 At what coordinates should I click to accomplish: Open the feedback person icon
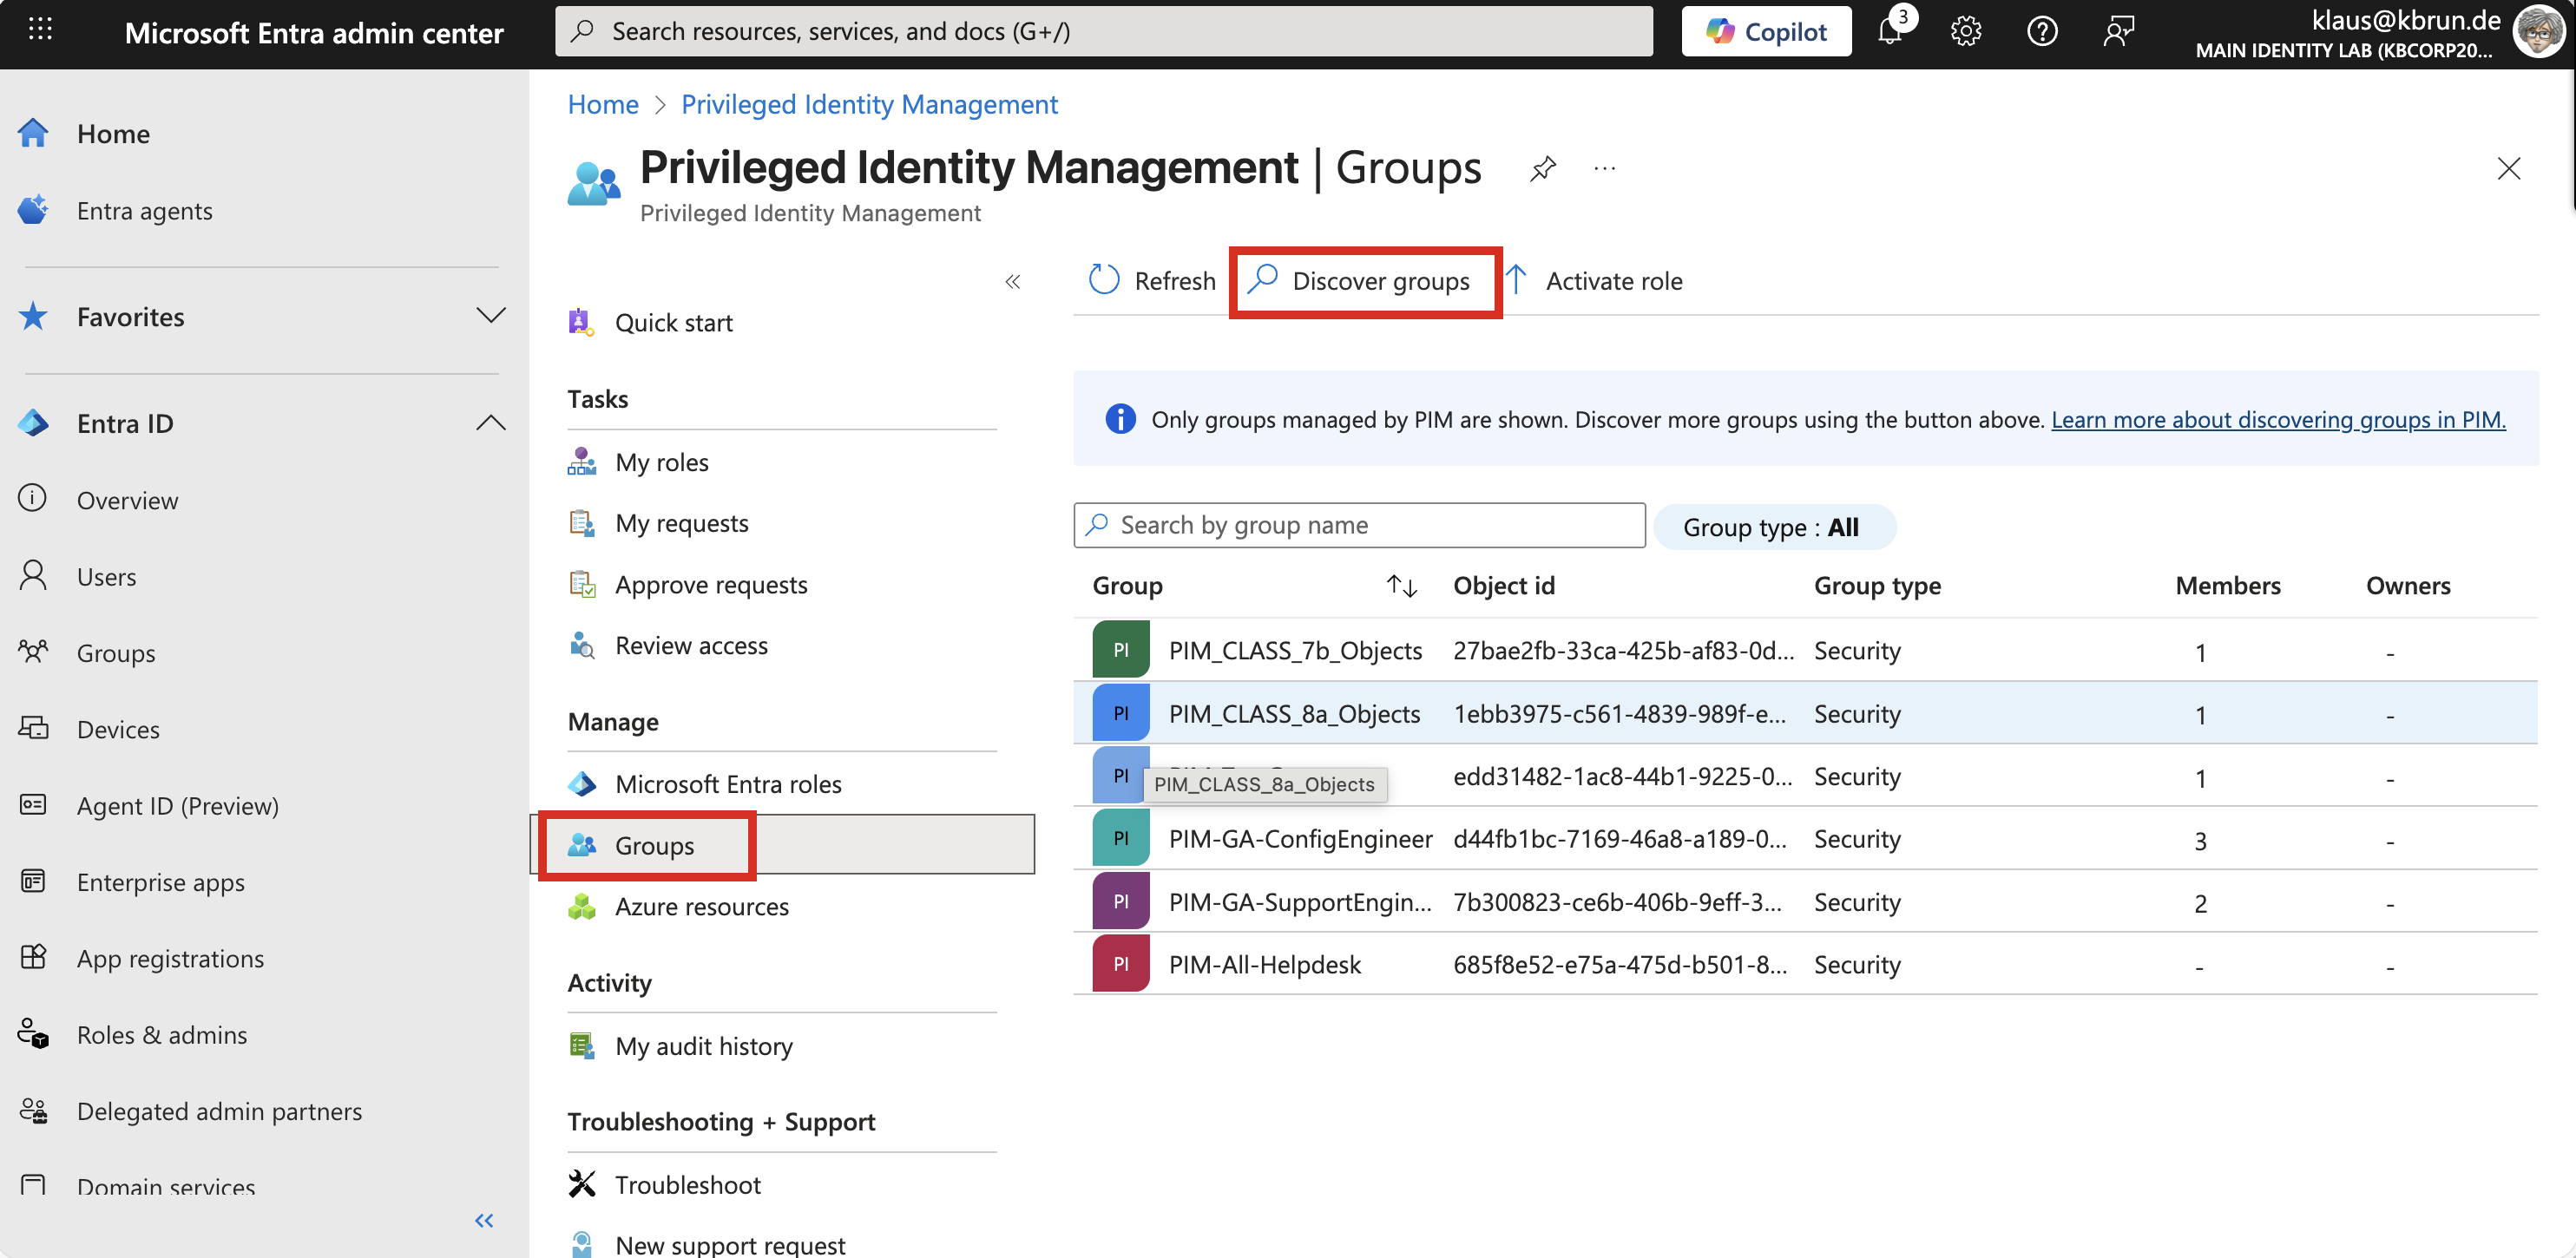(x=2117, y=32)
